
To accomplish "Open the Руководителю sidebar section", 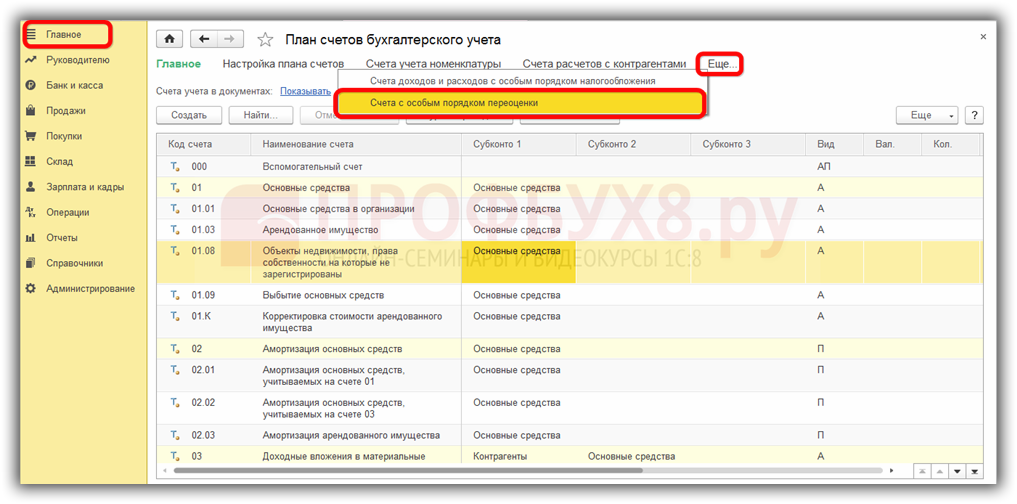I will (77, 60).
